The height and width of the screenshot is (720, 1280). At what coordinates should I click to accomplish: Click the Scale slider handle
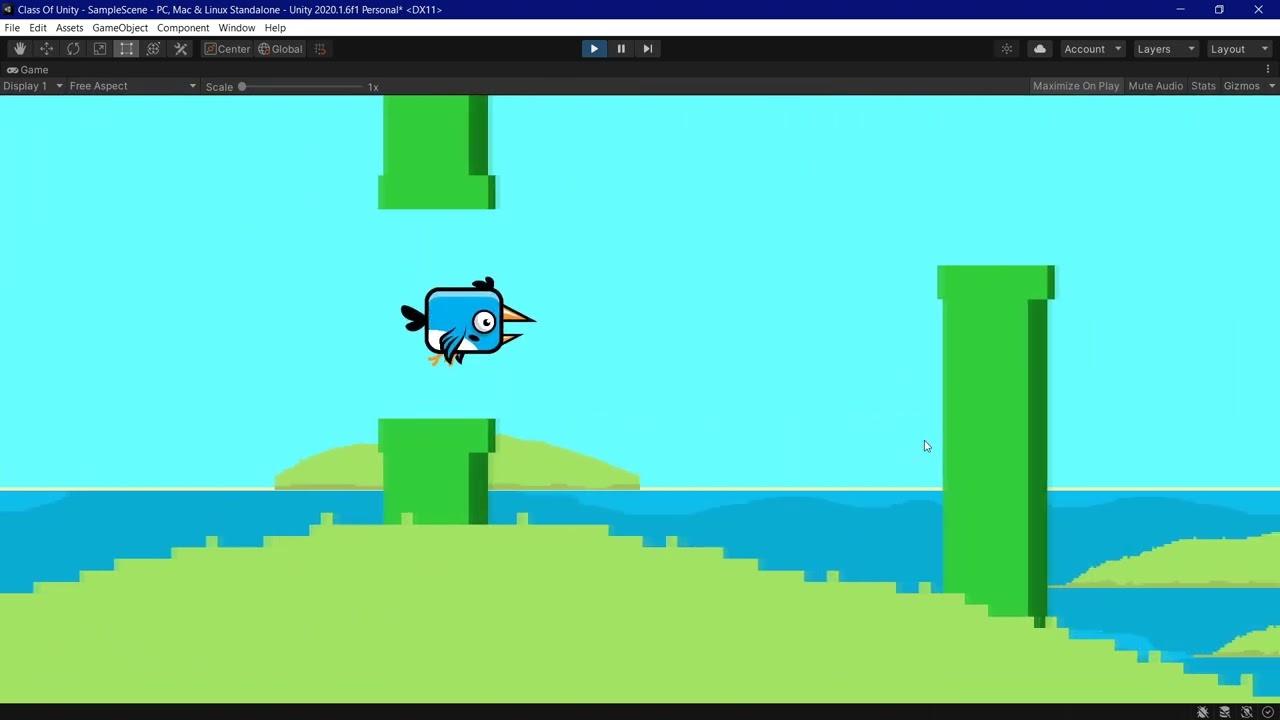pyautogui.click(x=242, y=87)
